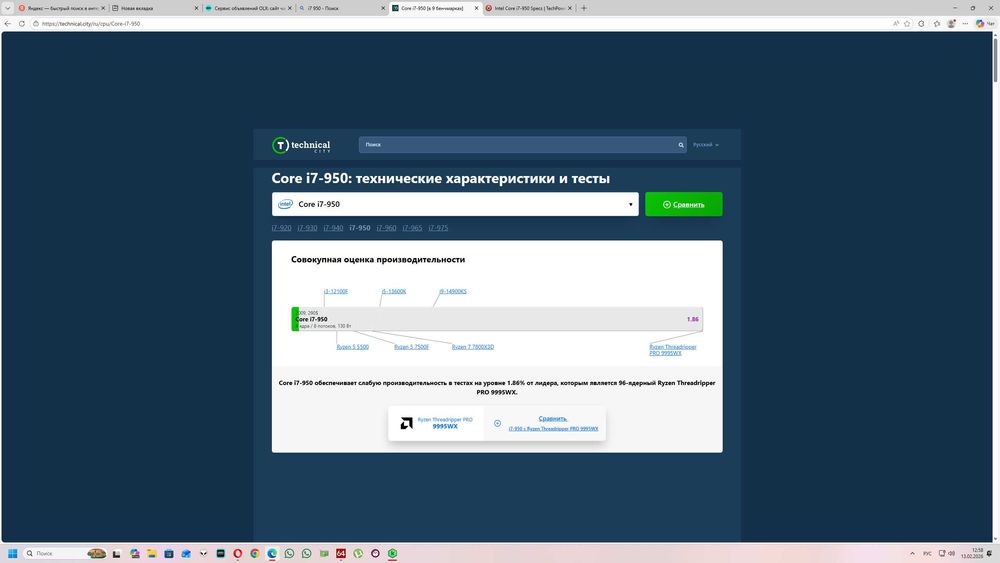1000x563 pixels.
Task: Add page to favorites star icon
Action: tap(907, 24)
